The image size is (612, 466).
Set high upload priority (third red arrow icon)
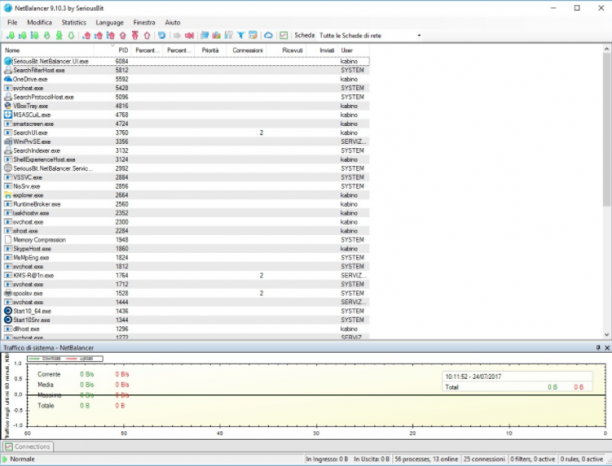[110, 36]
